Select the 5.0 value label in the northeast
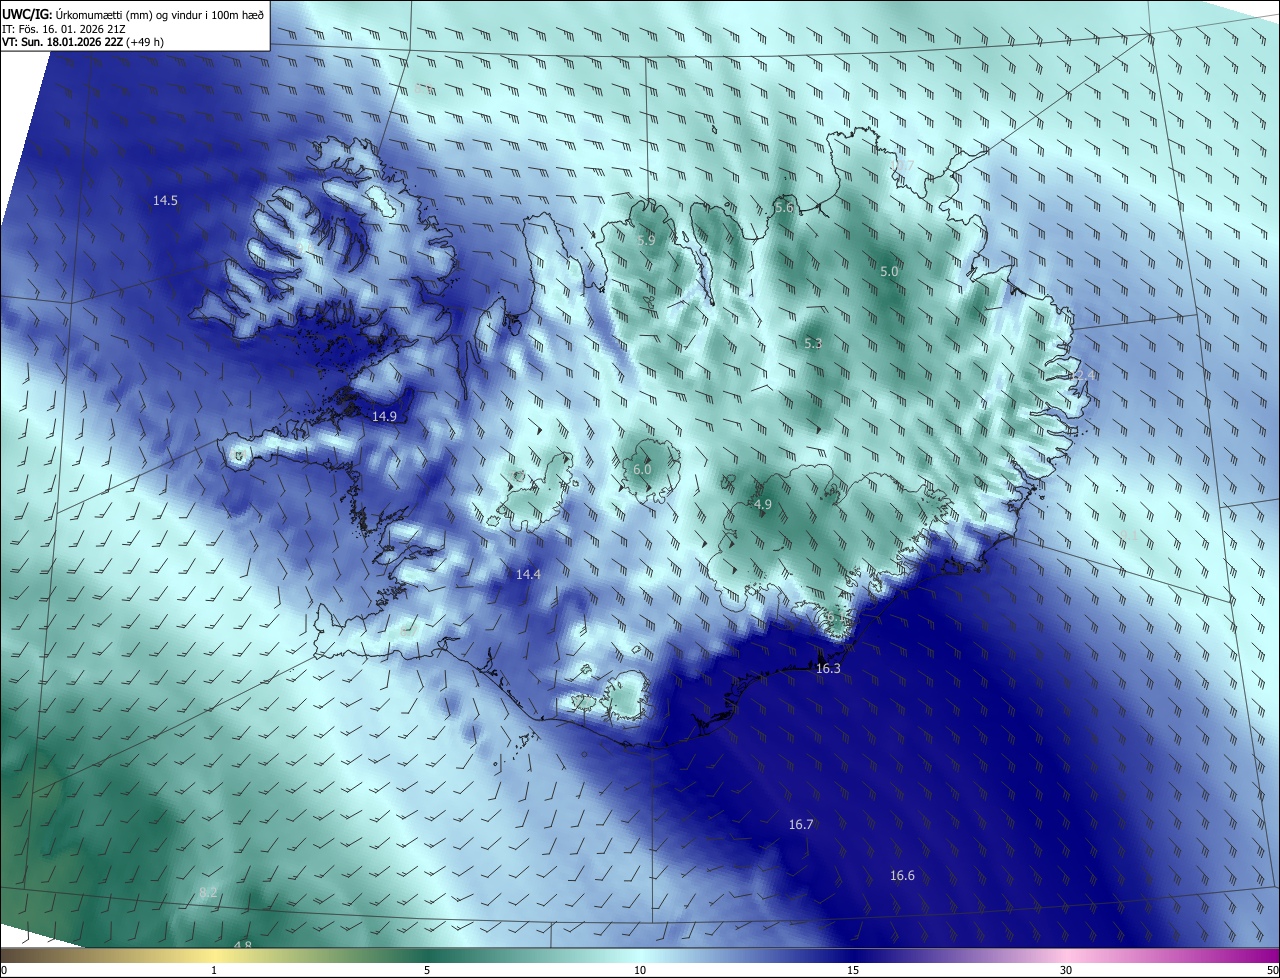 (889, 272)
